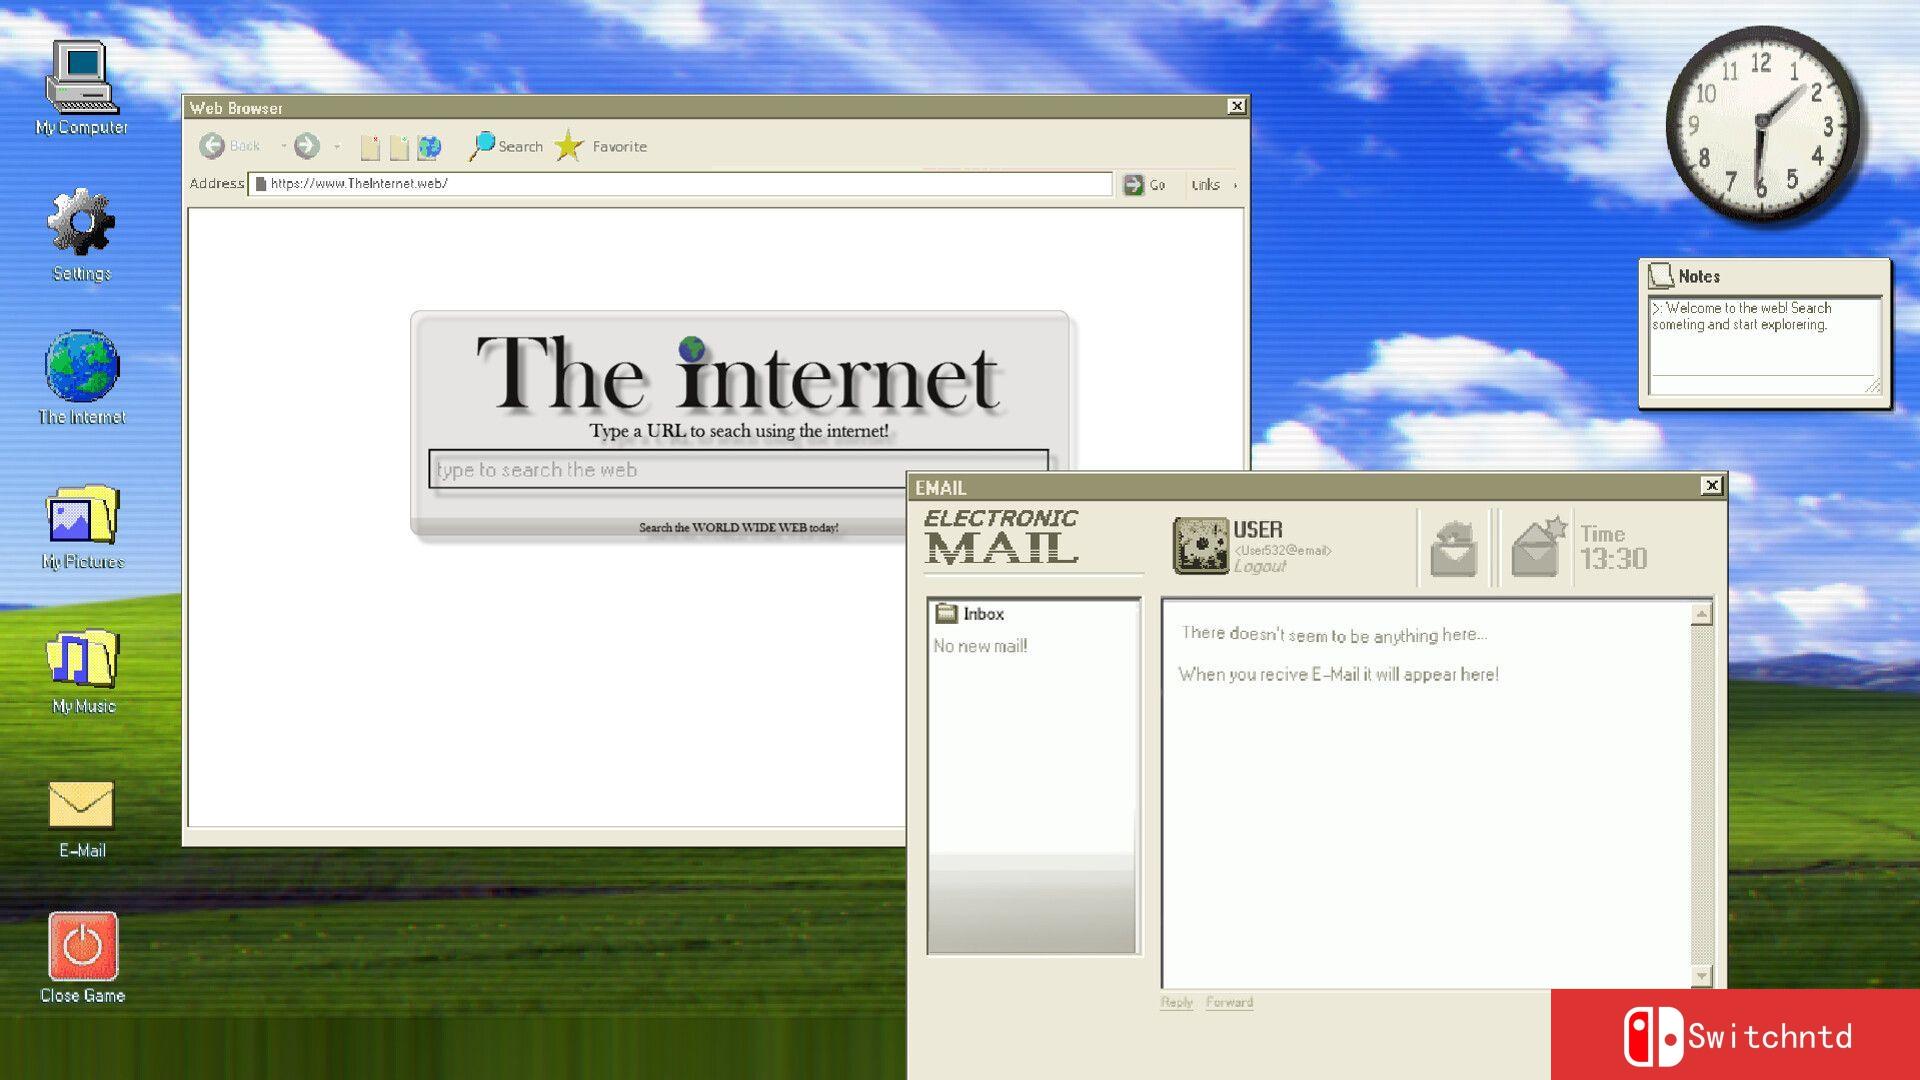Scroll the email inbox message panel

point(1700,791)
